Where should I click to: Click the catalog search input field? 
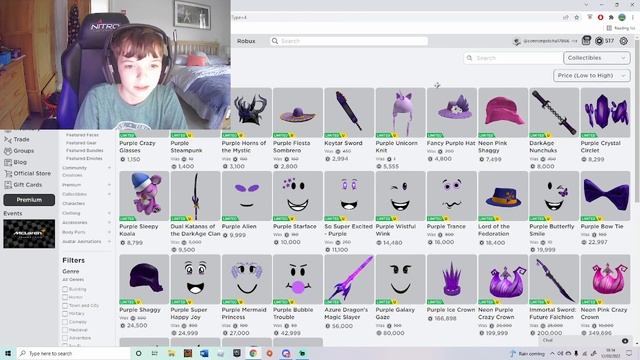pos(513,58)
